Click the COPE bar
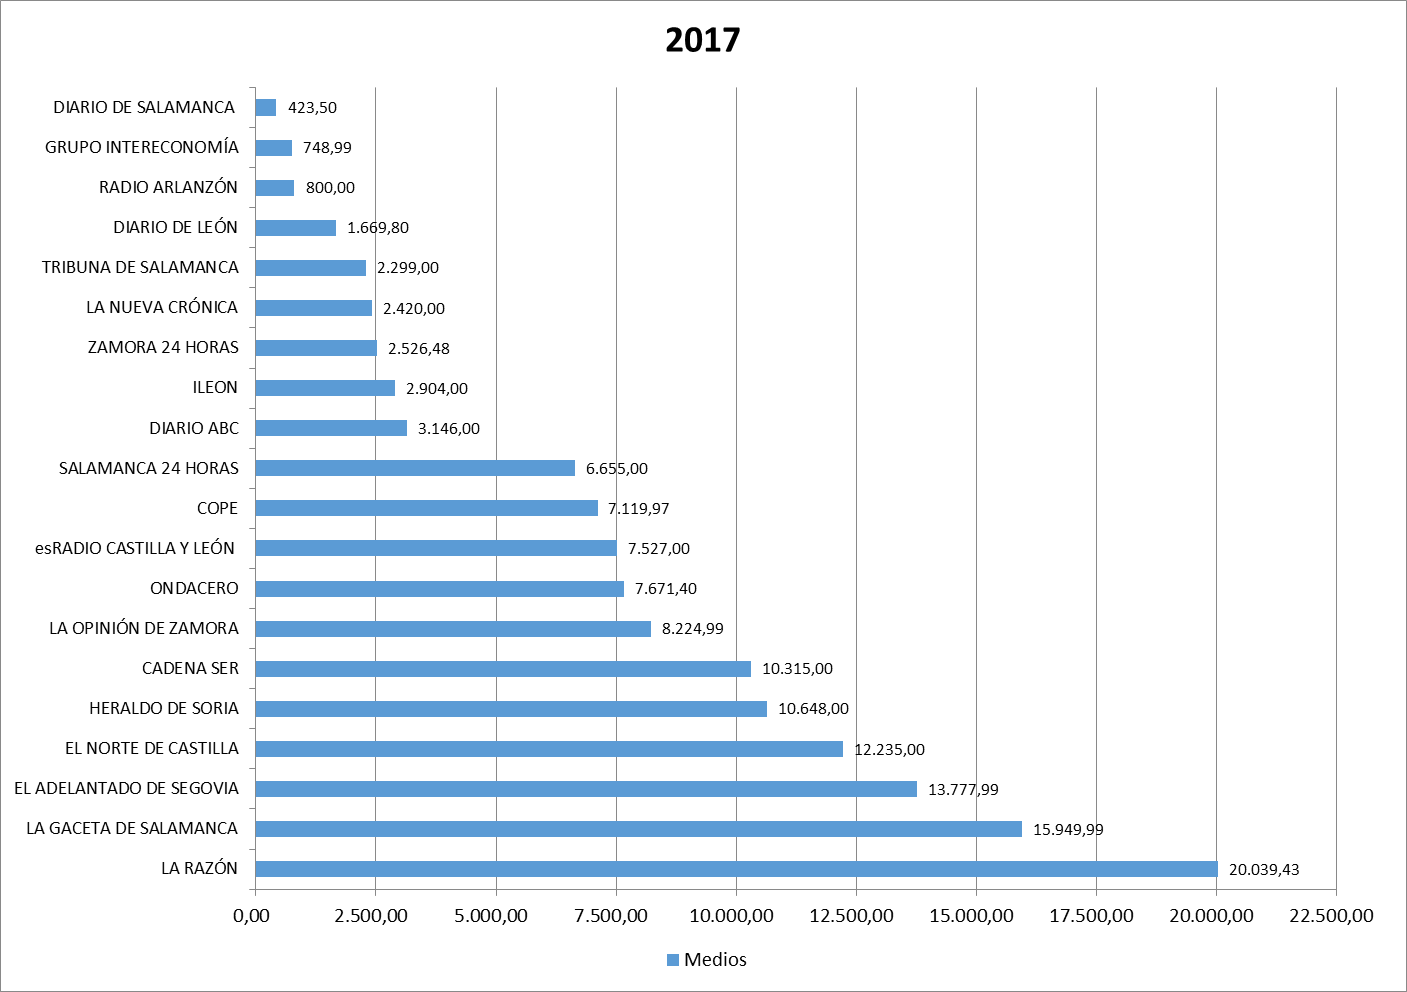This screenshot has width=1407, height=992. pyautogui.click(x=426, y=508)
